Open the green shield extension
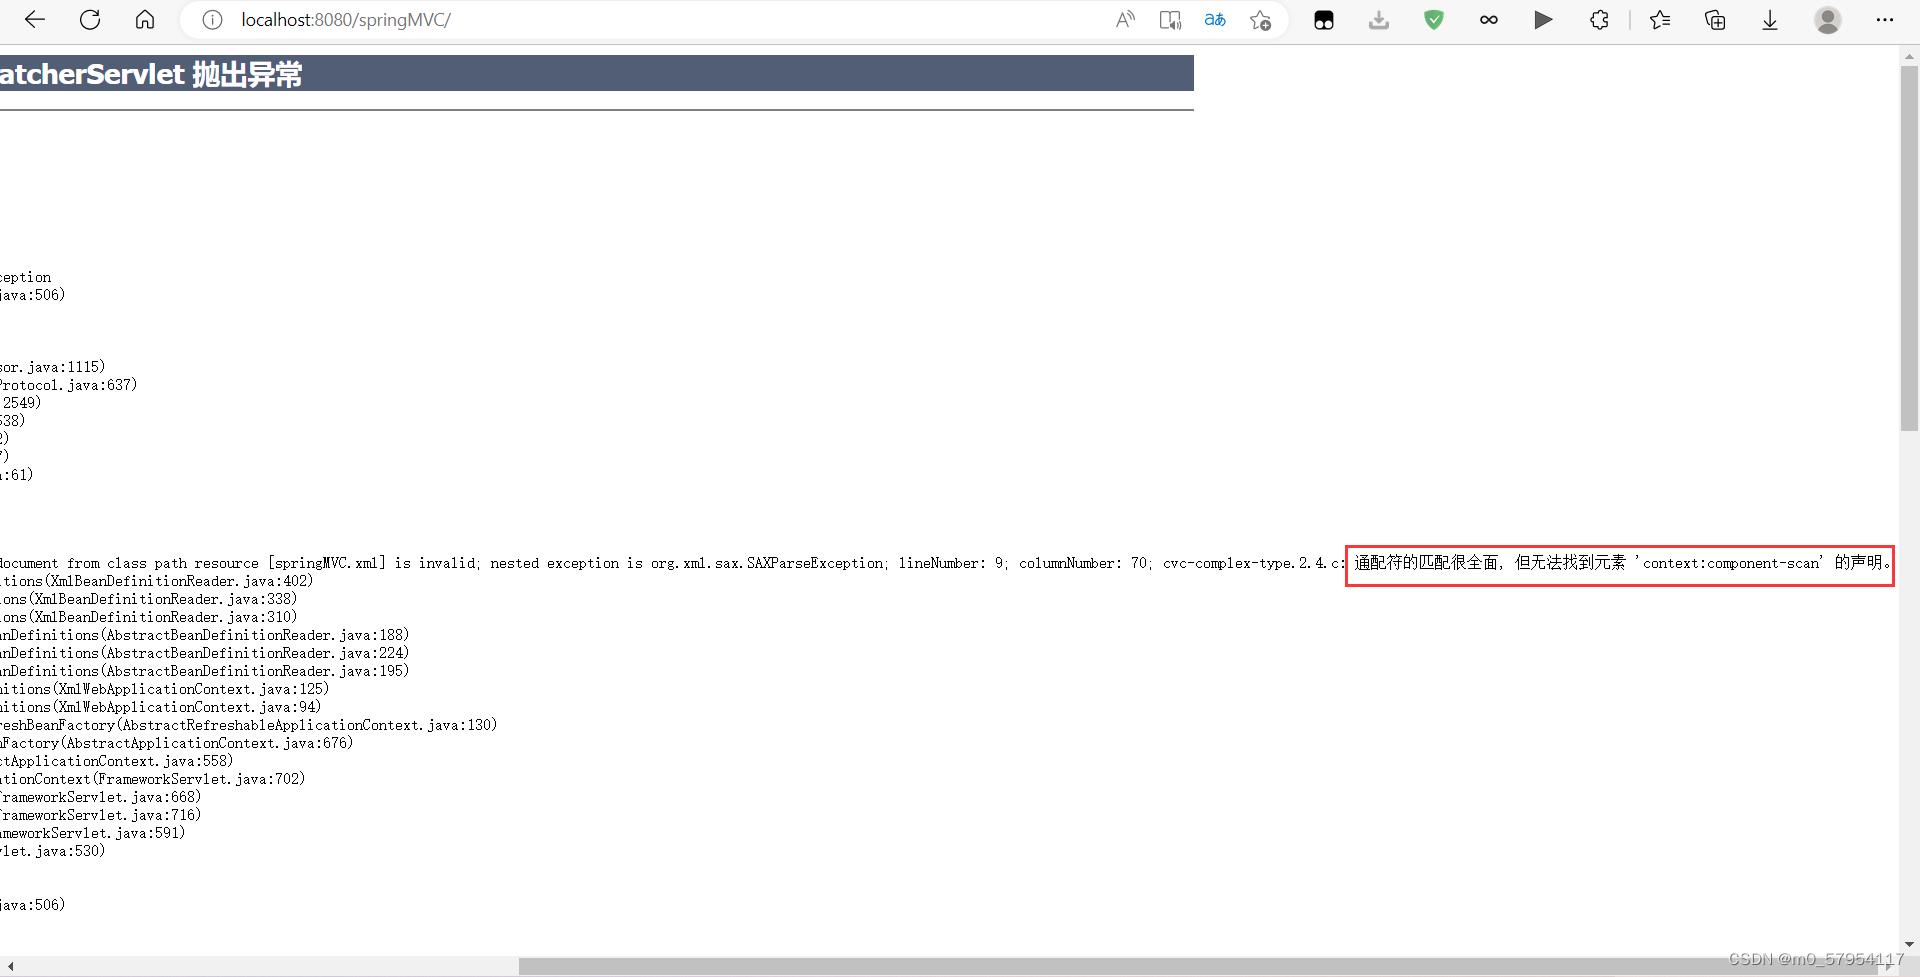The width and height of the screenshot is (1920, 977). 1434,20
